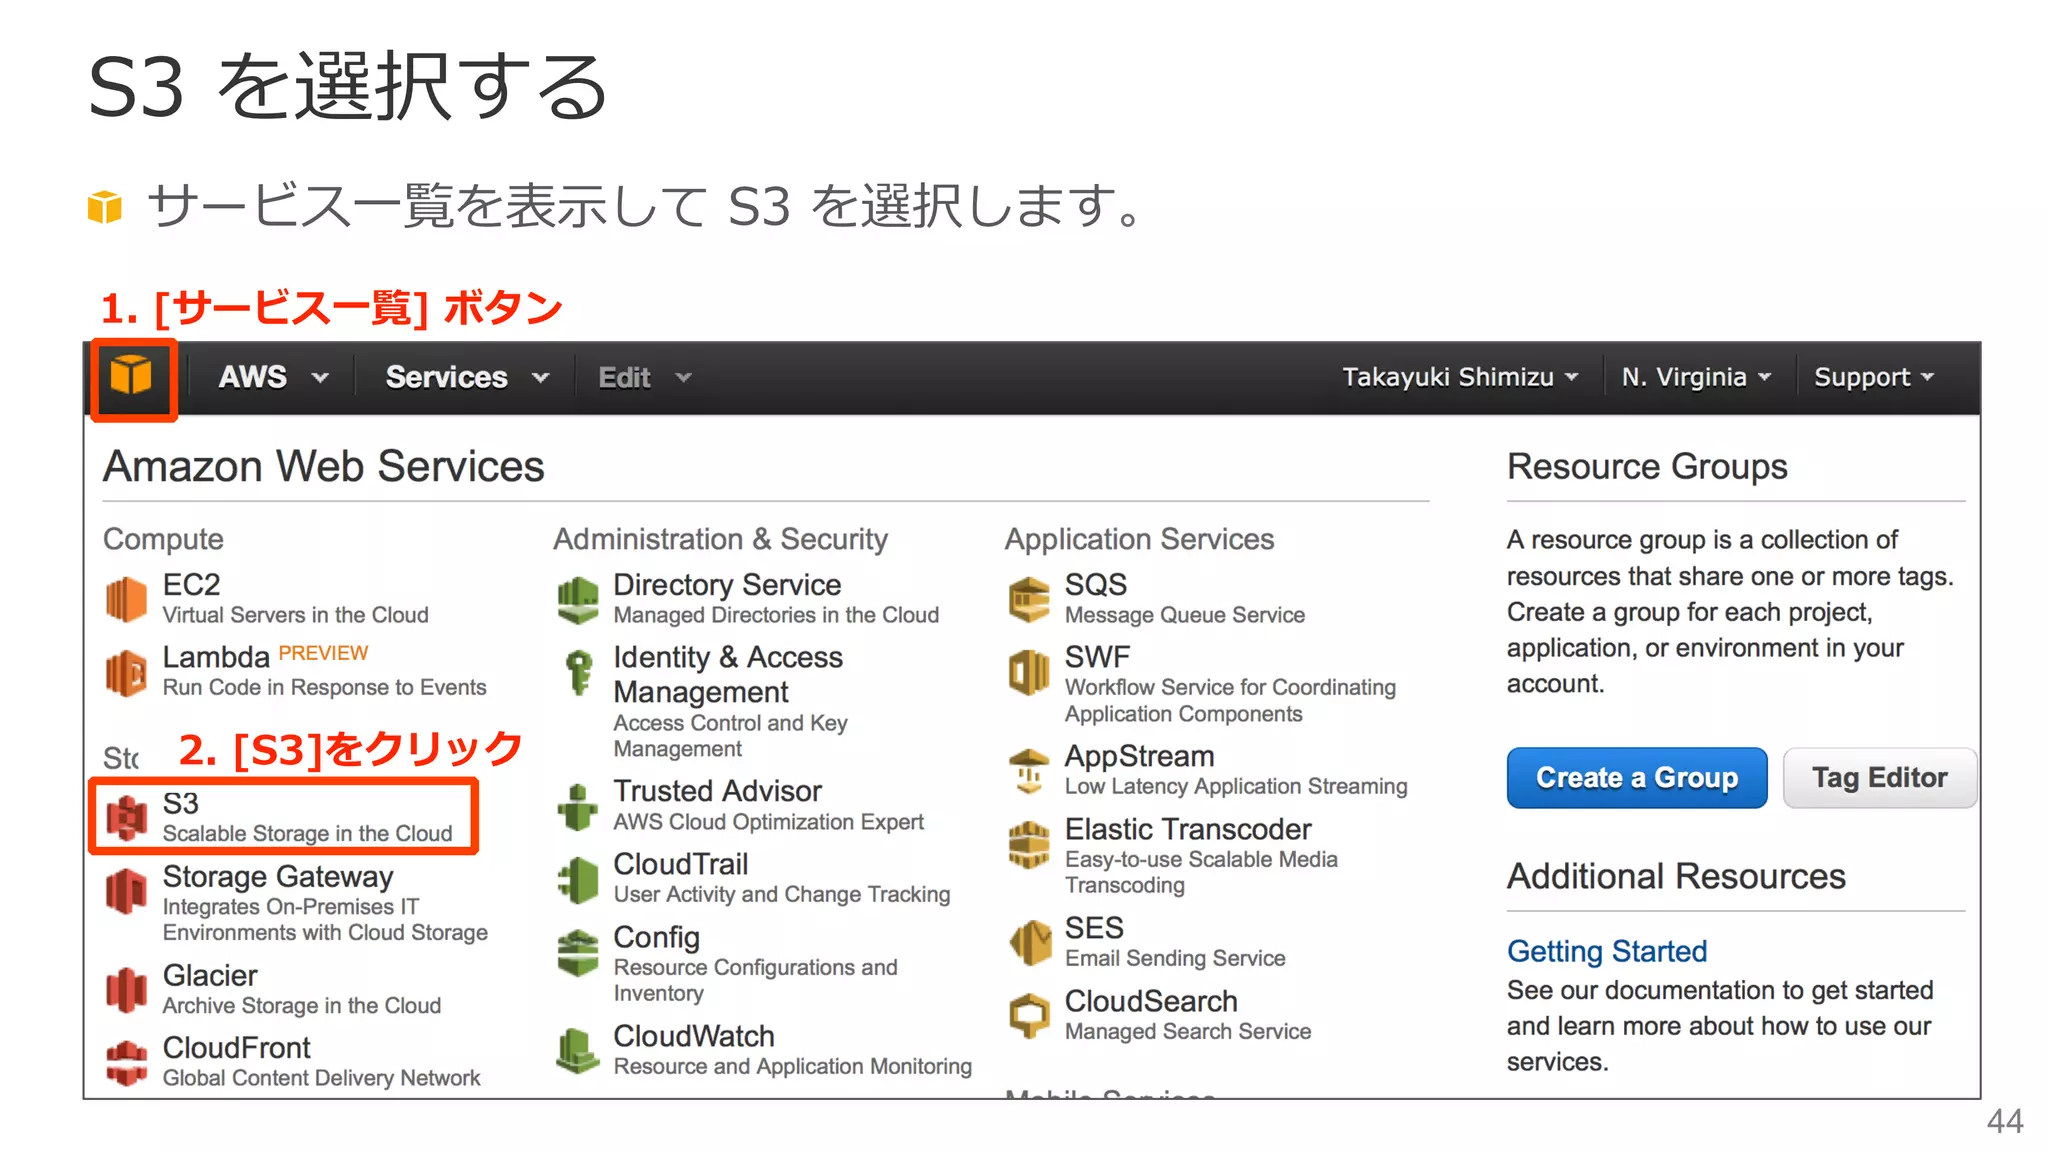Image resolution: width=2048 pixels, height=1152 pixels.
Task: Open the Trusted Advisor link
Action: [717, 791]
